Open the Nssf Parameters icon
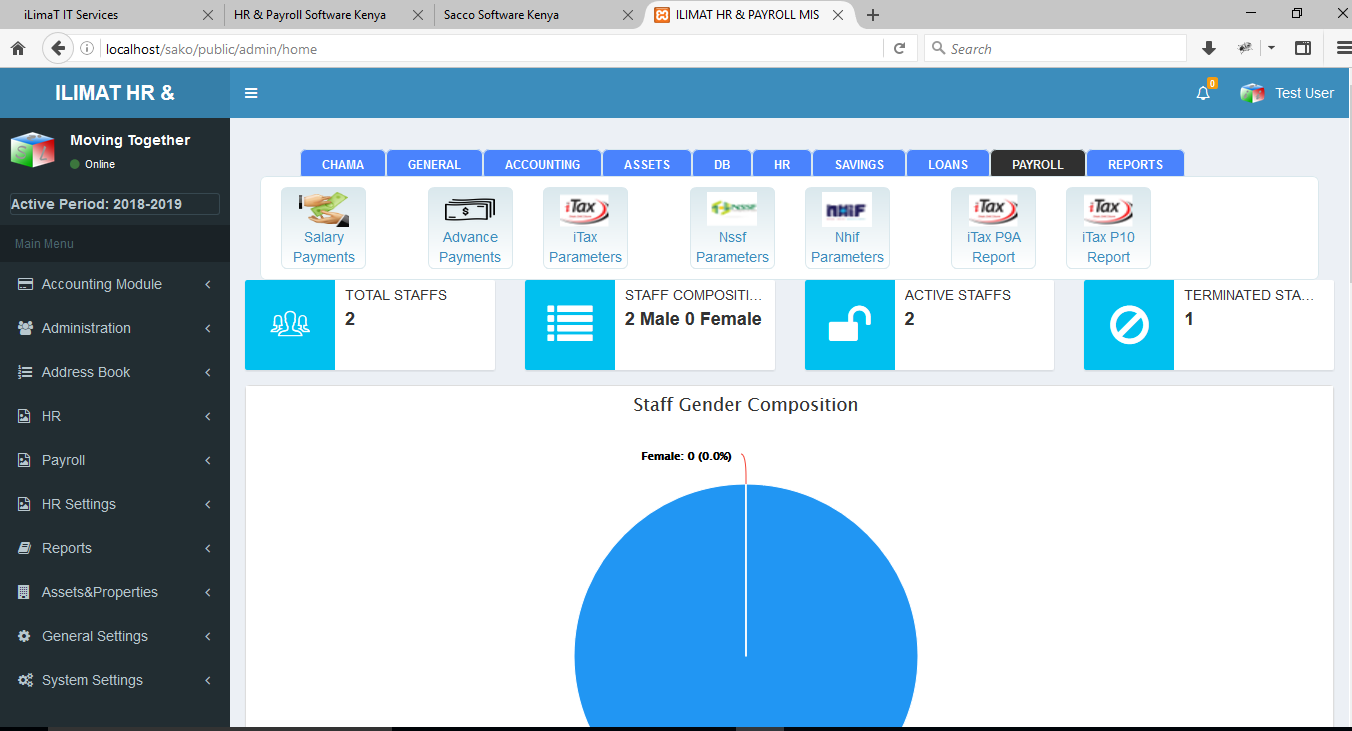 coord(732,228)
